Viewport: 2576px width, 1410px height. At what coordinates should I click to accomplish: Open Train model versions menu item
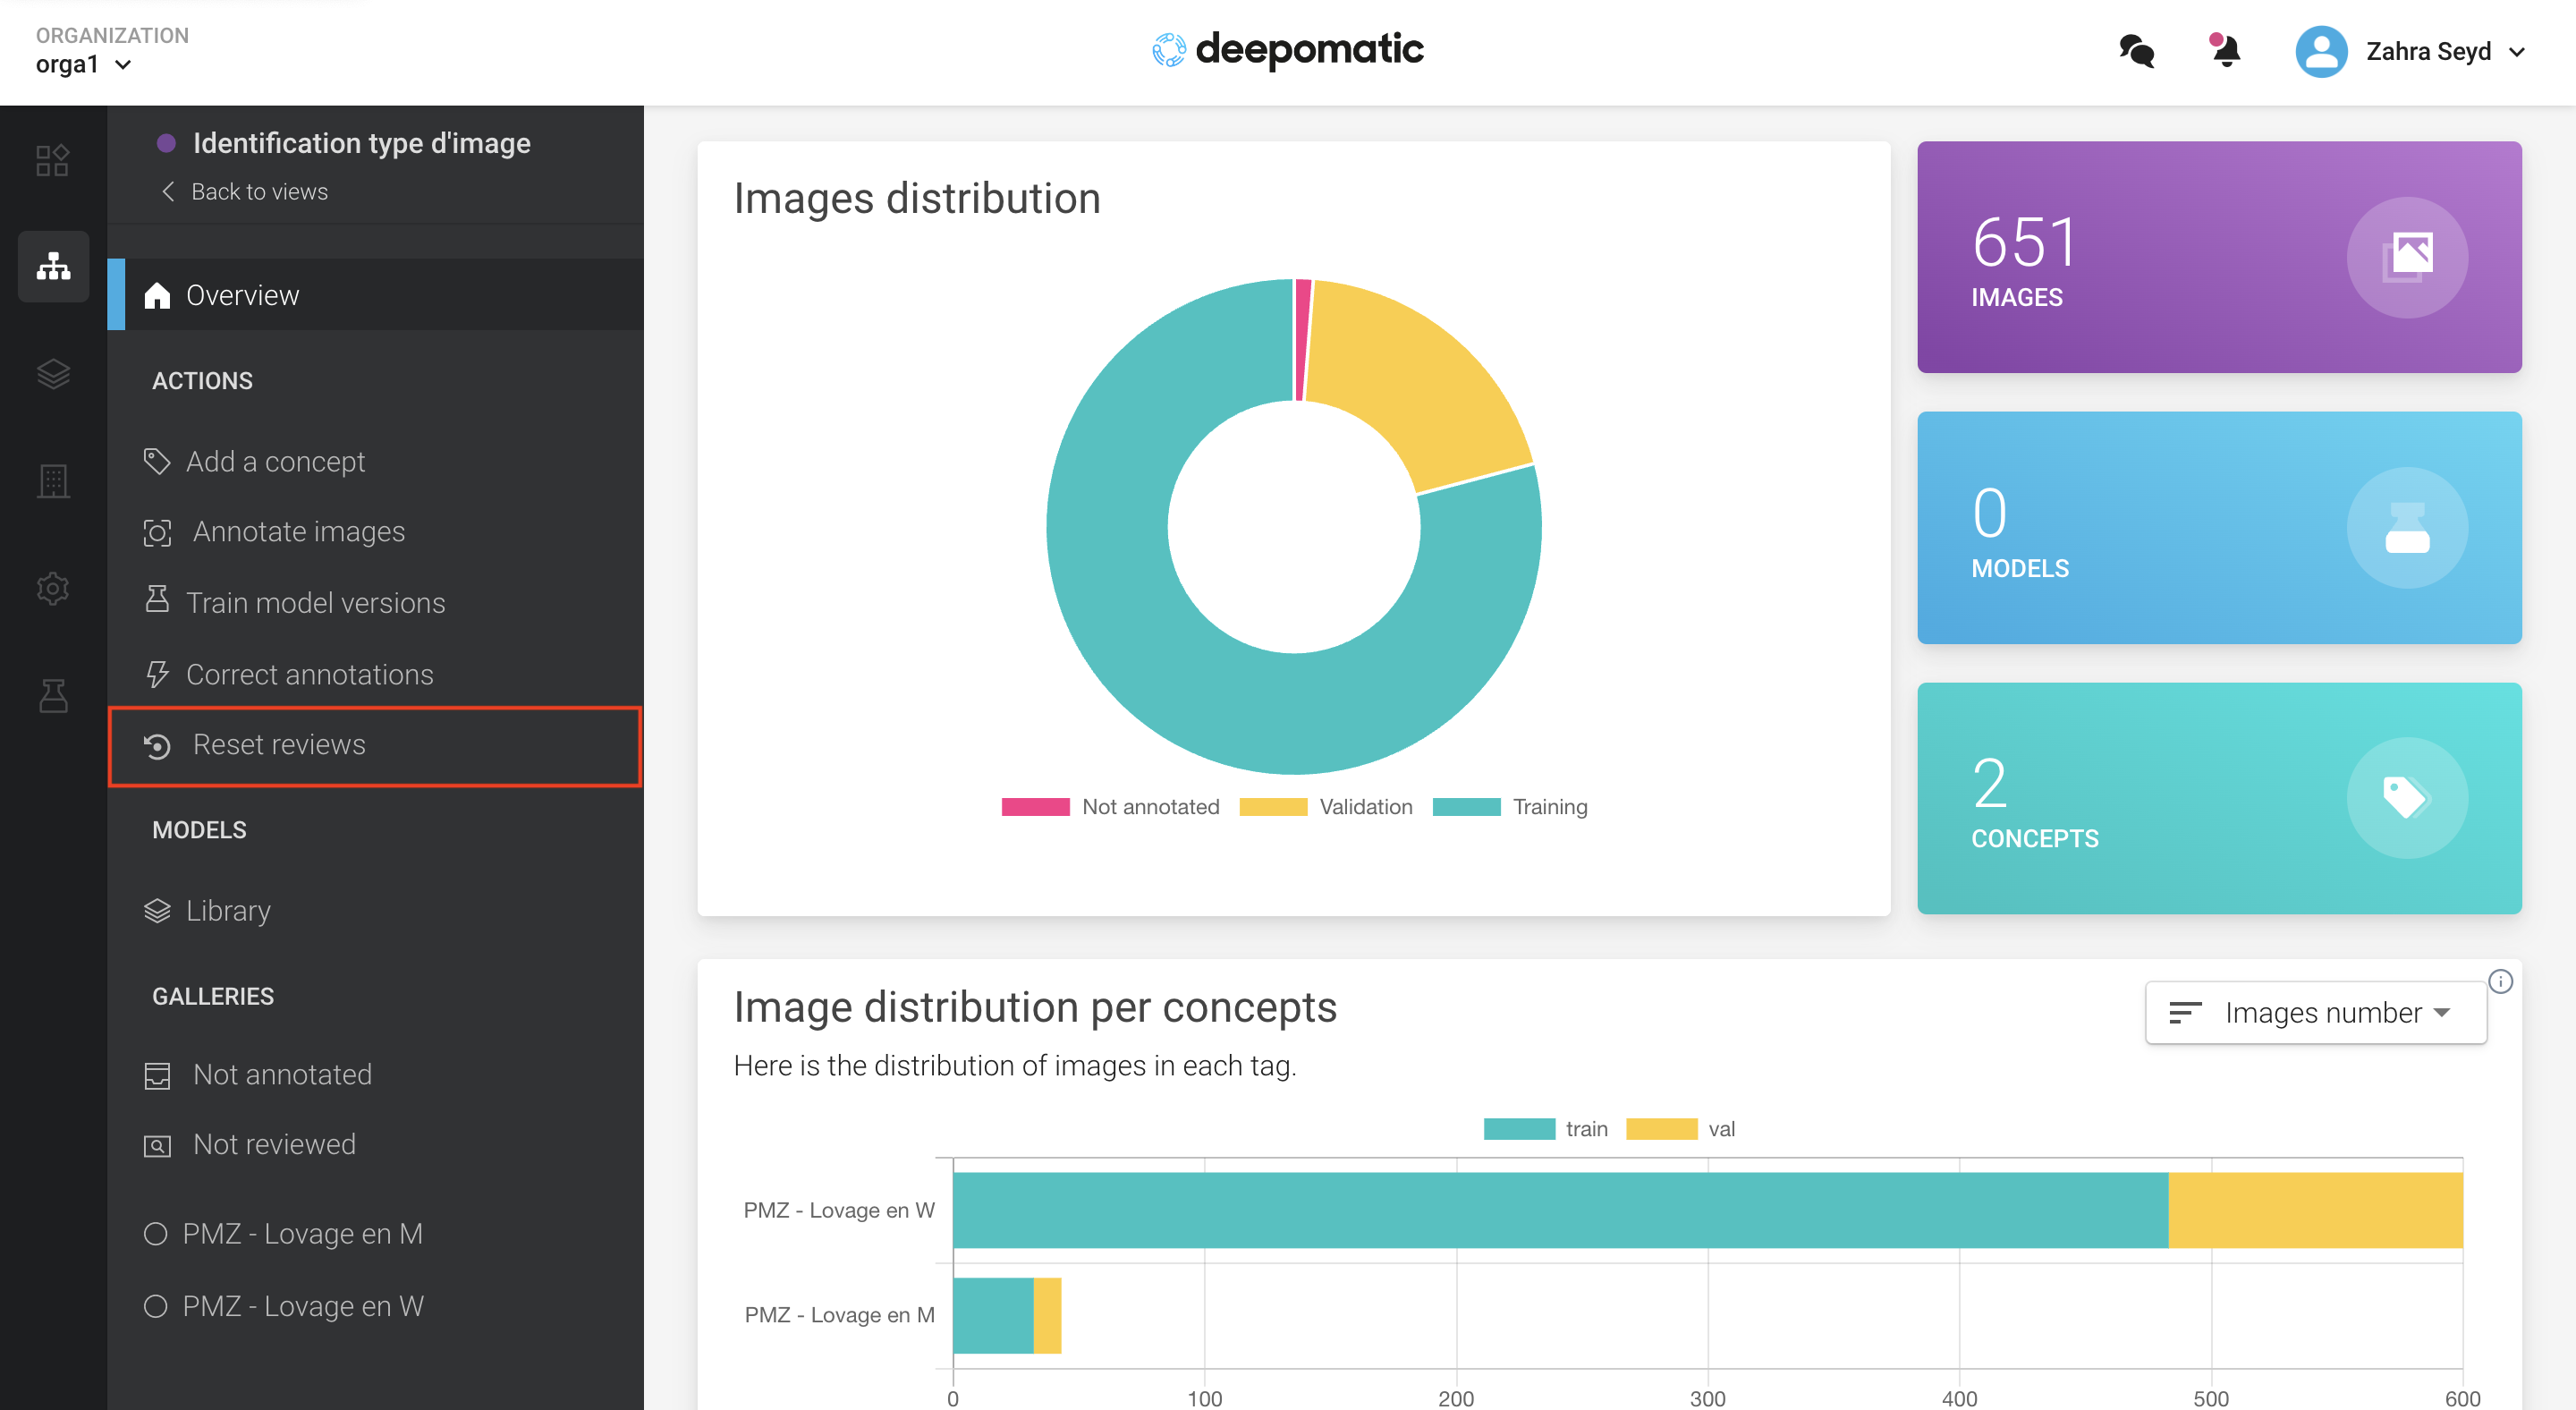pyautogui.click(x=315, y=603)
